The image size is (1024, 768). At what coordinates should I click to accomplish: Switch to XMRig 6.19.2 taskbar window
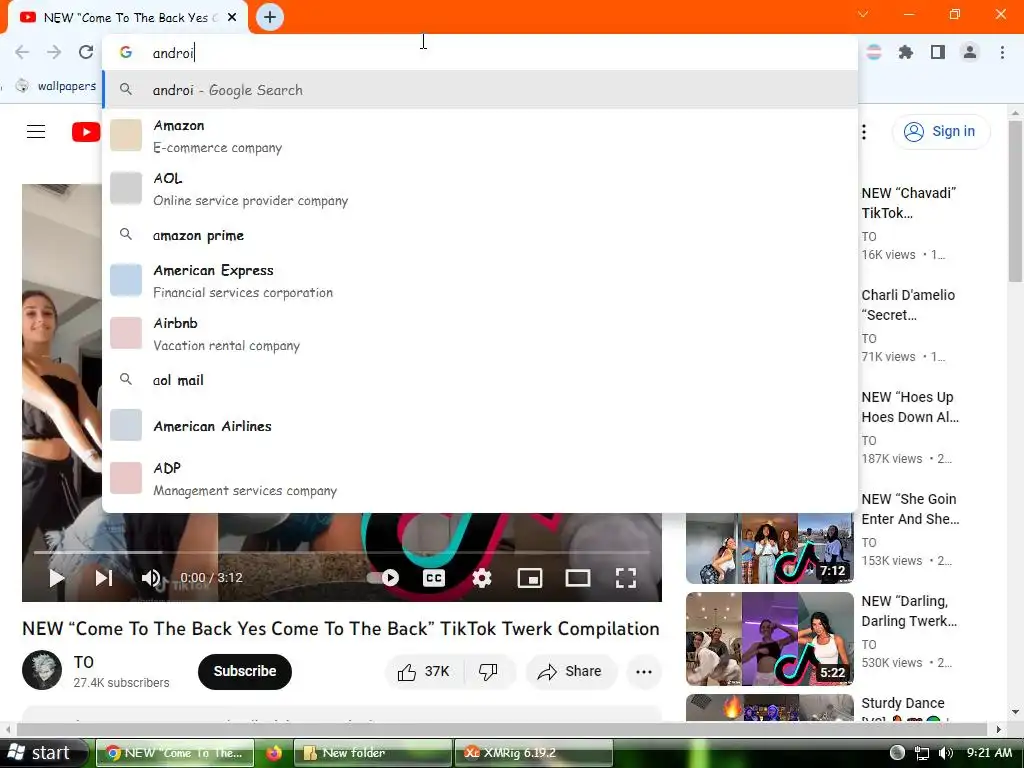pos(534,753)
